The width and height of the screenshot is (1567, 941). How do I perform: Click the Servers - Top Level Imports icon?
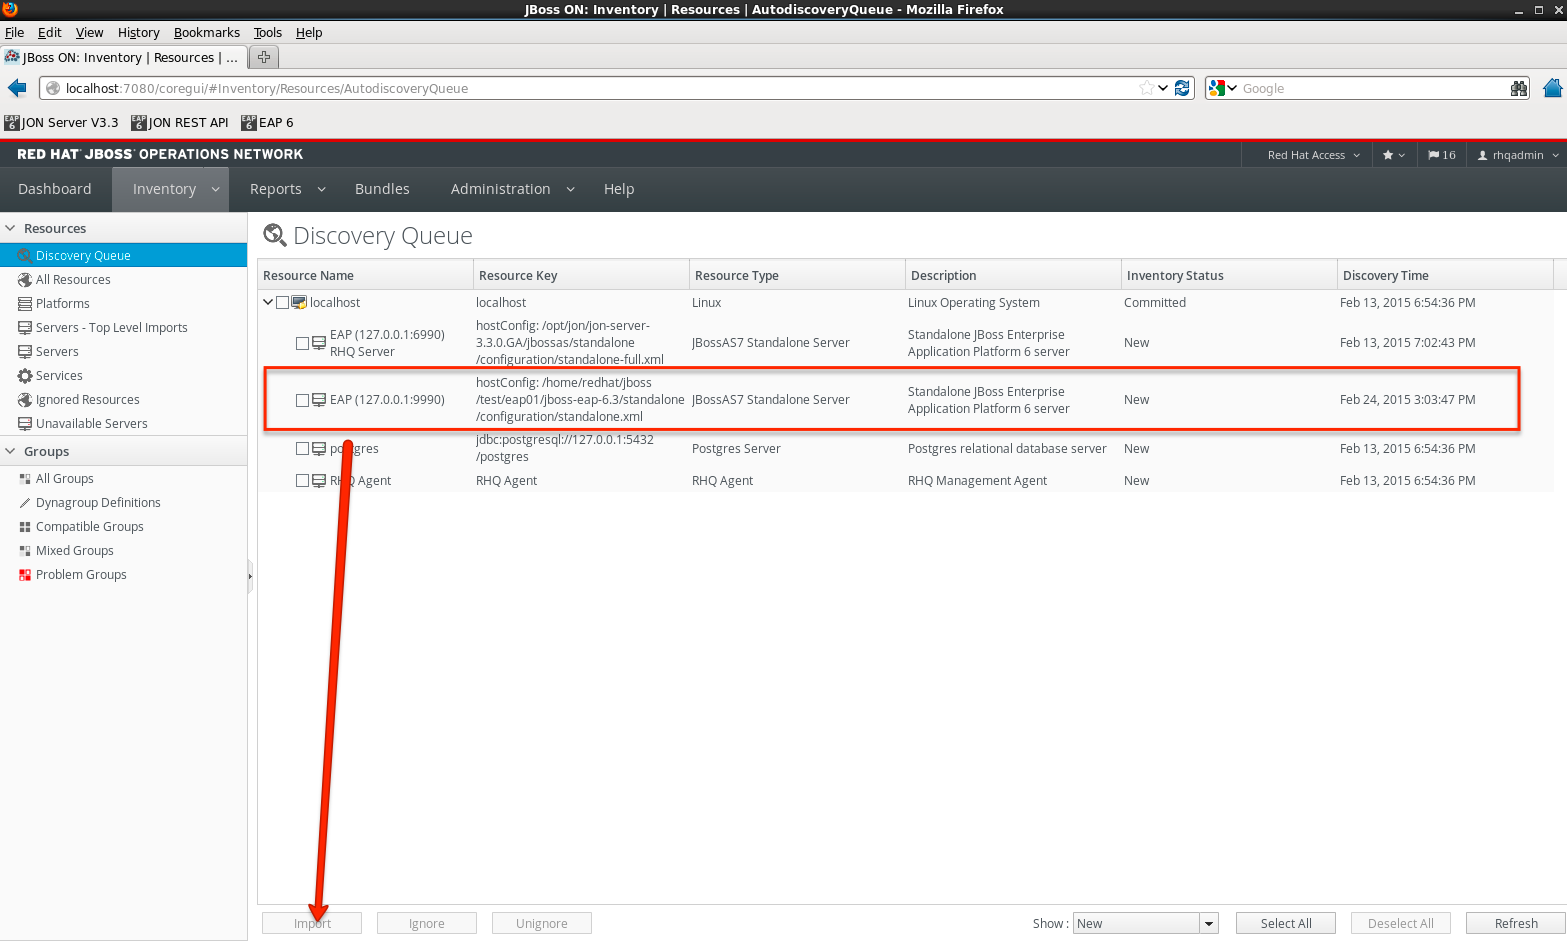pyautogui.click(x=25, y=328)
